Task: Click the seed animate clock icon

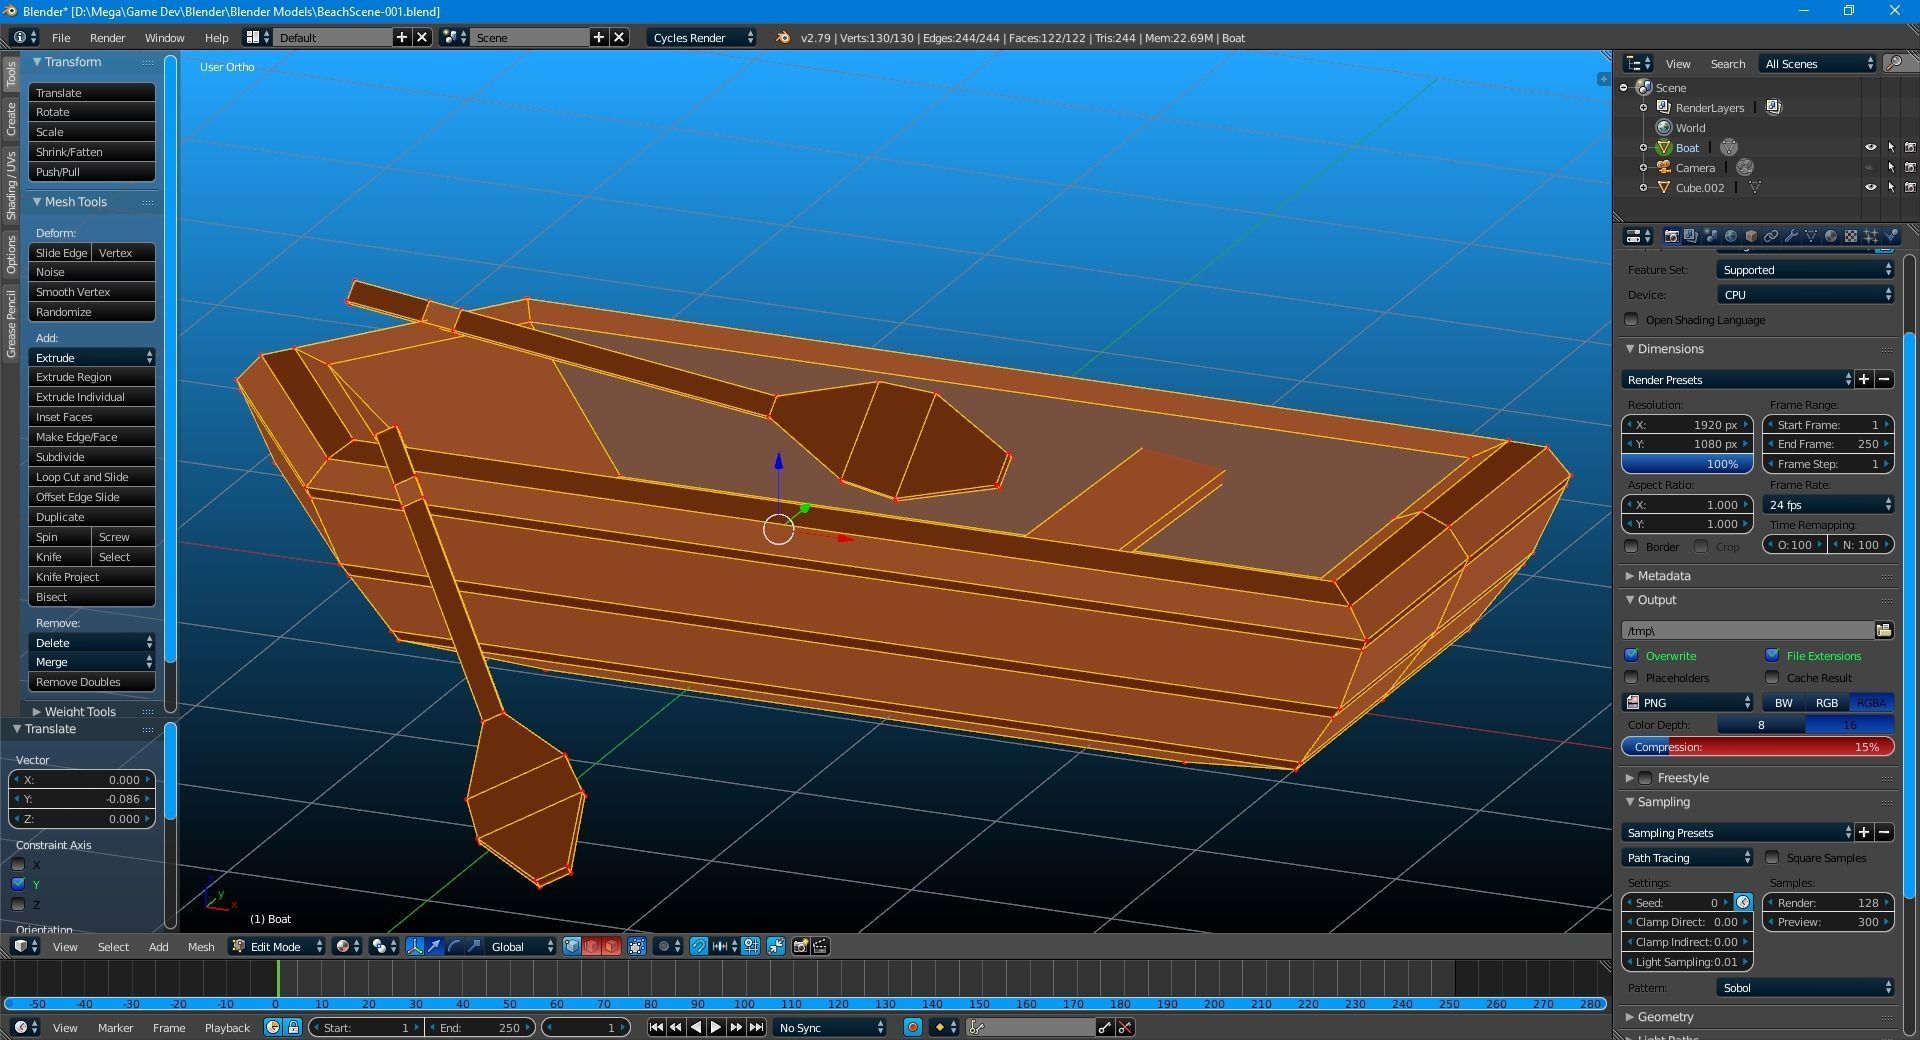Action: point(1743,902)
